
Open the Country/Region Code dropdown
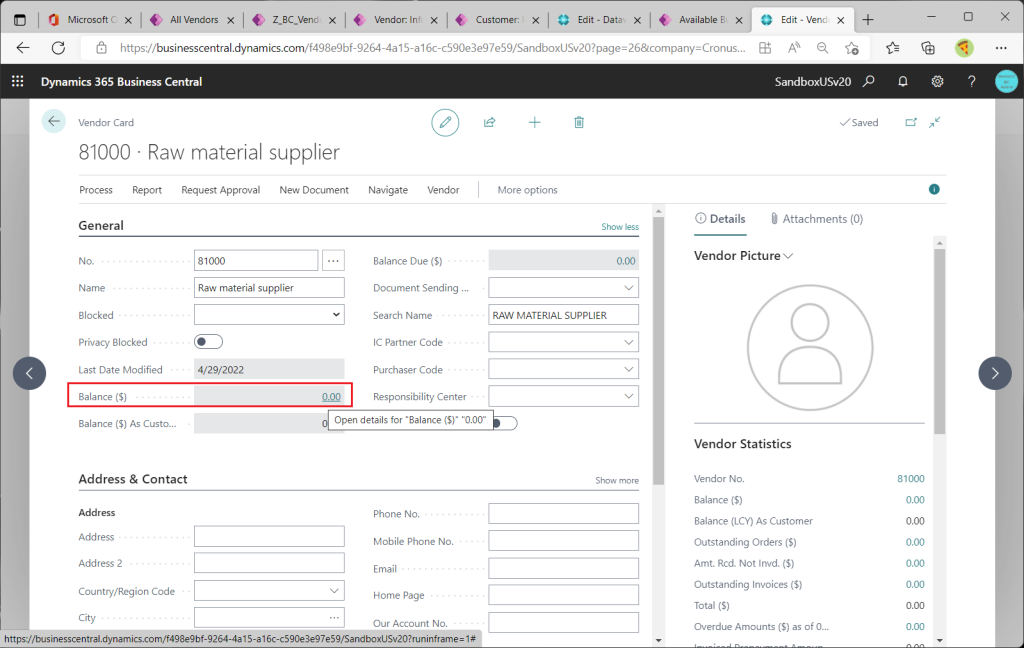click(x=334, y=591)
